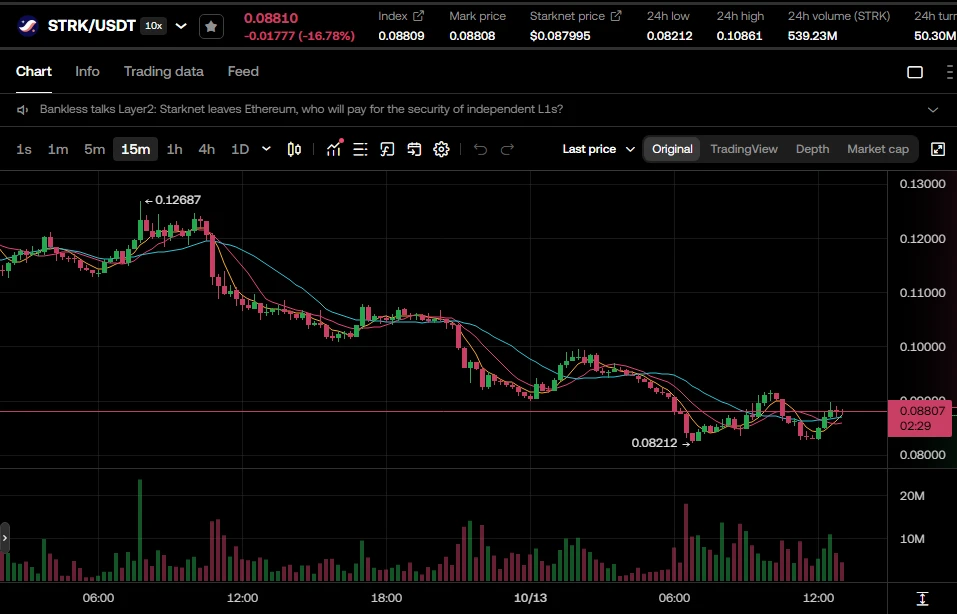Open the Trading data tab
This screenshot has height=614, width=957.
(164, 71)
